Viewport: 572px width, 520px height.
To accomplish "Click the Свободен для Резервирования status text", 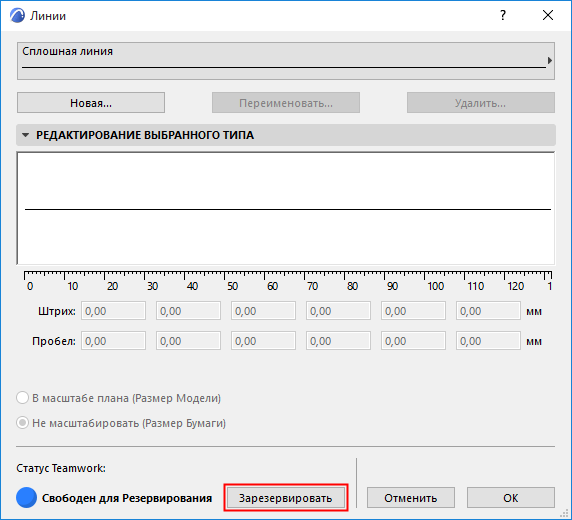I will (x=127, y=498).
